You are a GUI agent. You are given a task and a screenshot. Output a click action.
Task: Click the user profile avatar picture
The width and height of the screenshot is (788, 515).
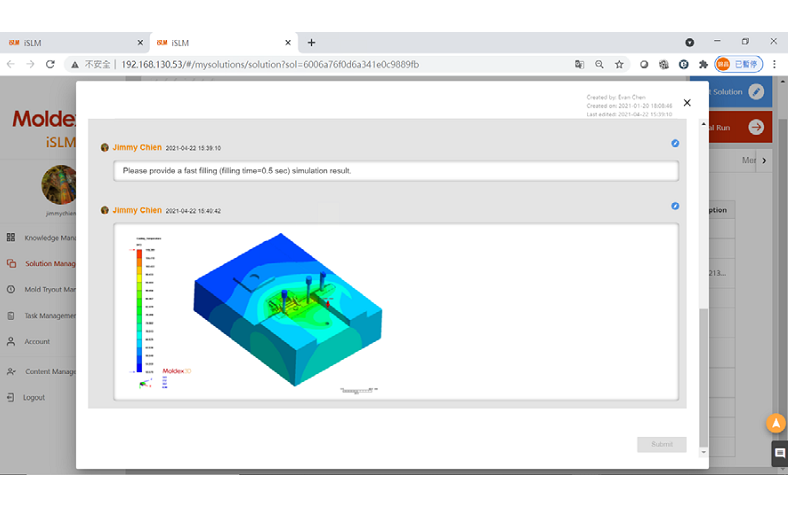tap(59, 185)
